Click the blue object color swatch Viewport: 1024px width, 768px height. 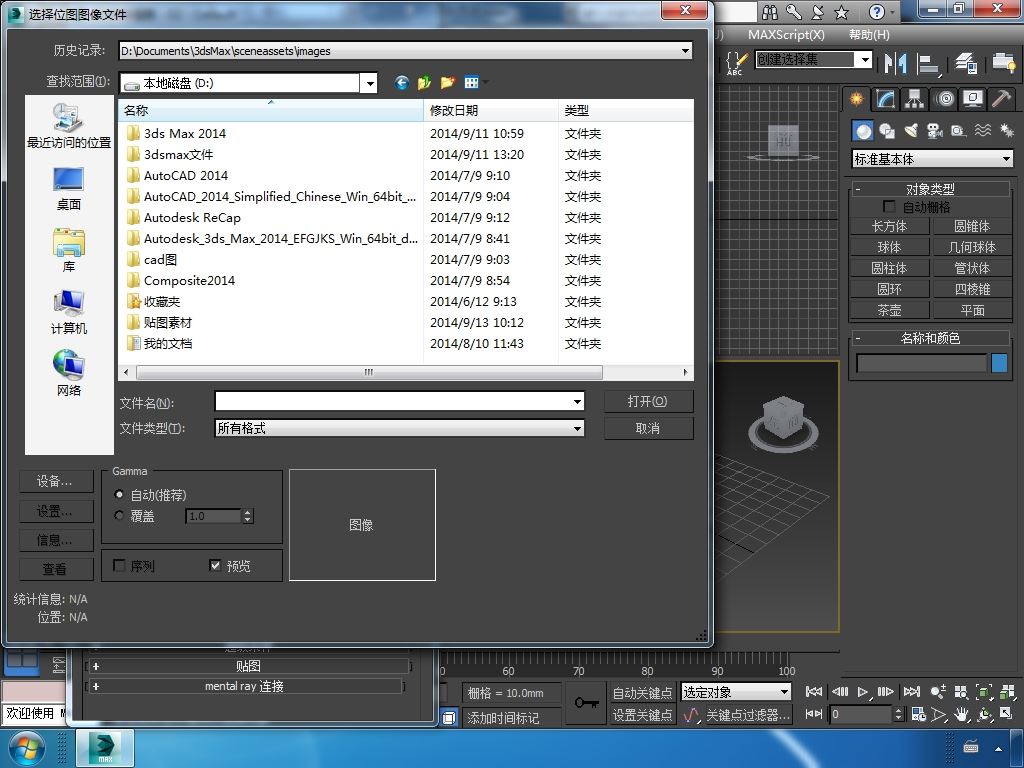pyautogui.click(x=999, y=363)
